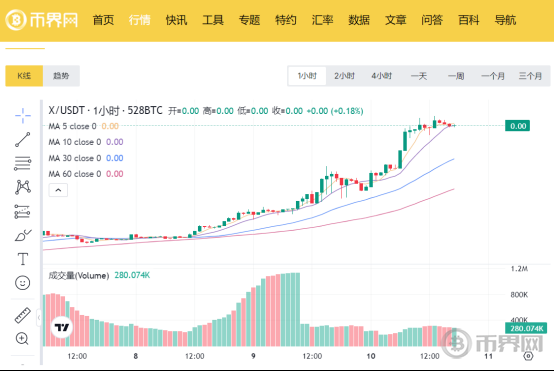Open 特约 in the top navigation
554x371 pixels.
[286, 20]
